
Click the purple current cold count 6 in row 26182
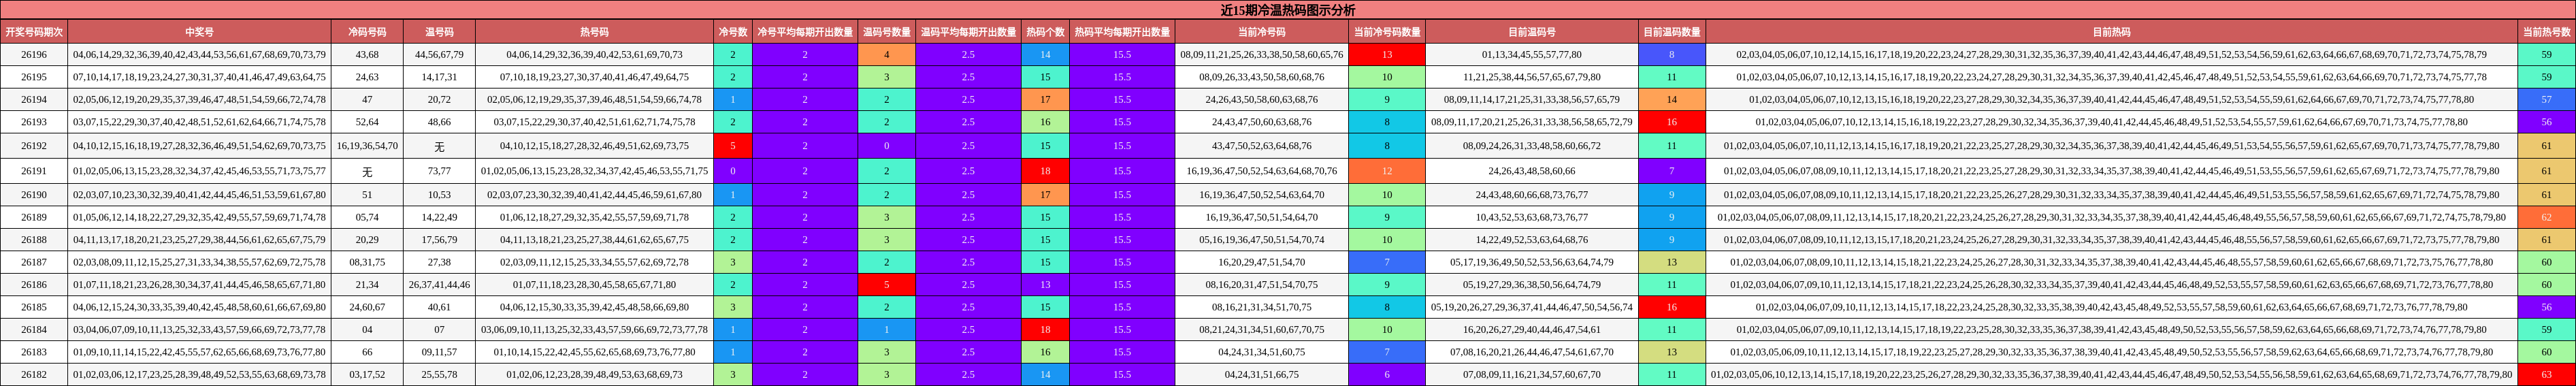(1387, 375)
